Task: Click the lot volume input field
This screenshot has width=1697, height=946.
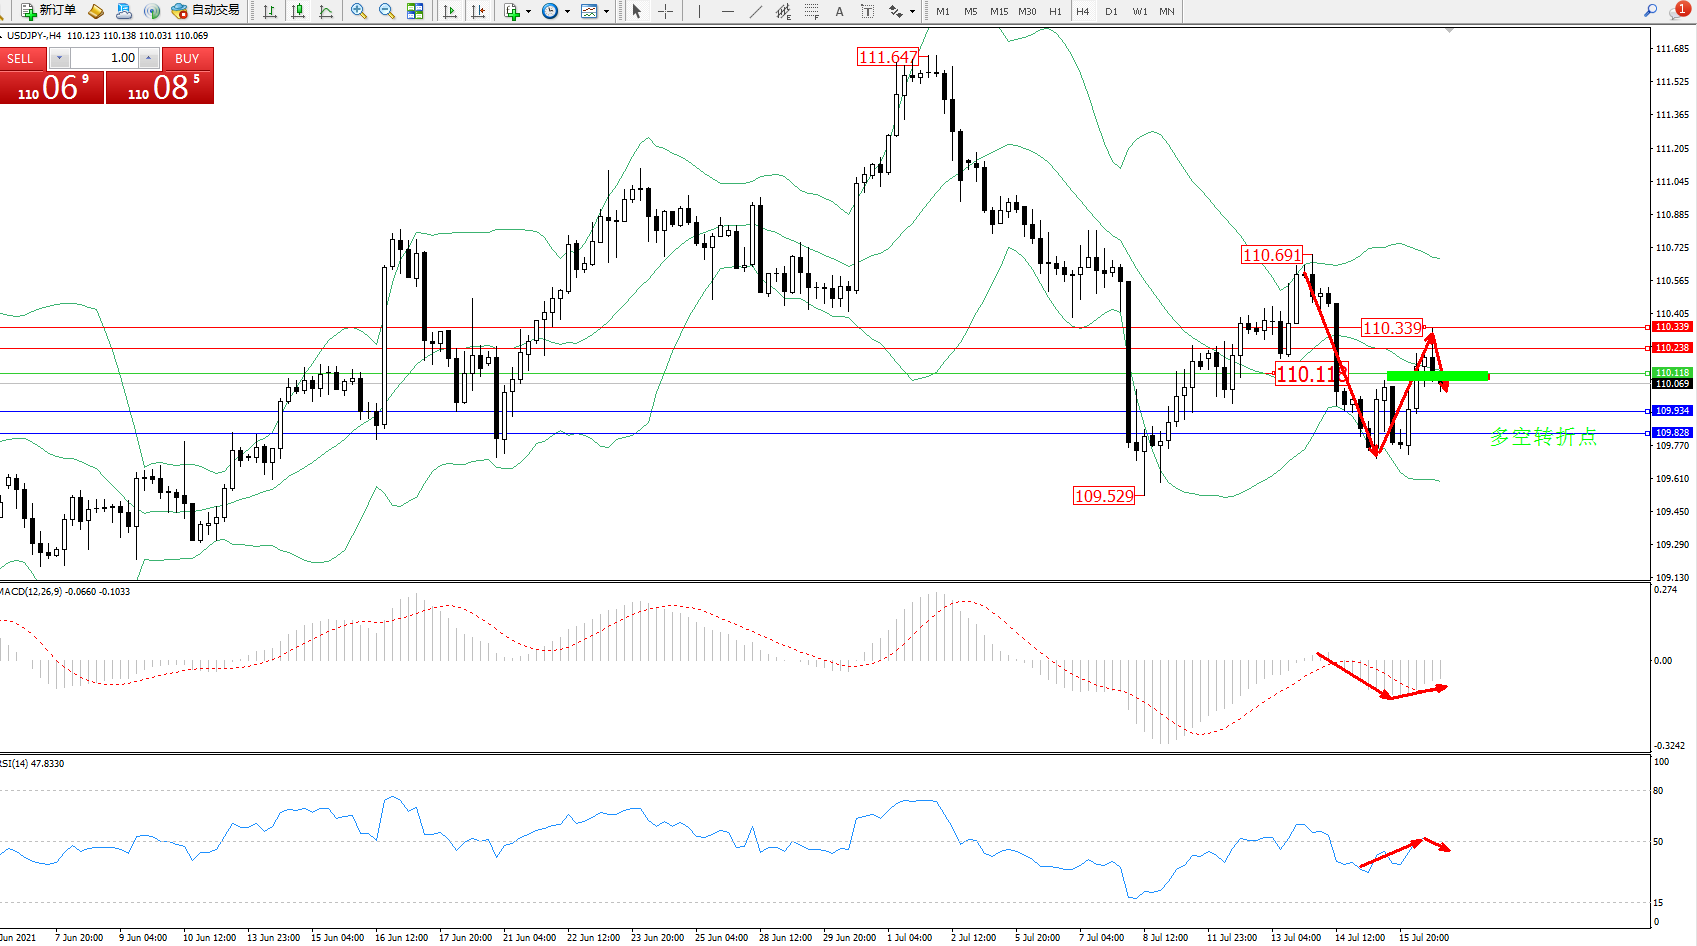Action: [105, 58]
